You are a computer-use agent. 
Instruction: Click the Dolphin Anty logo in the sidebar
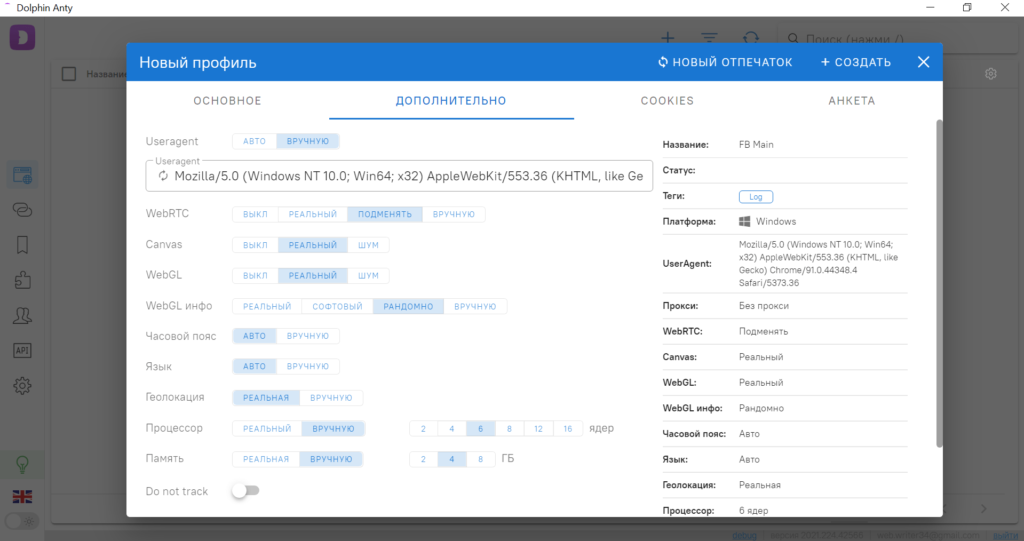click(x=22, y=38)
